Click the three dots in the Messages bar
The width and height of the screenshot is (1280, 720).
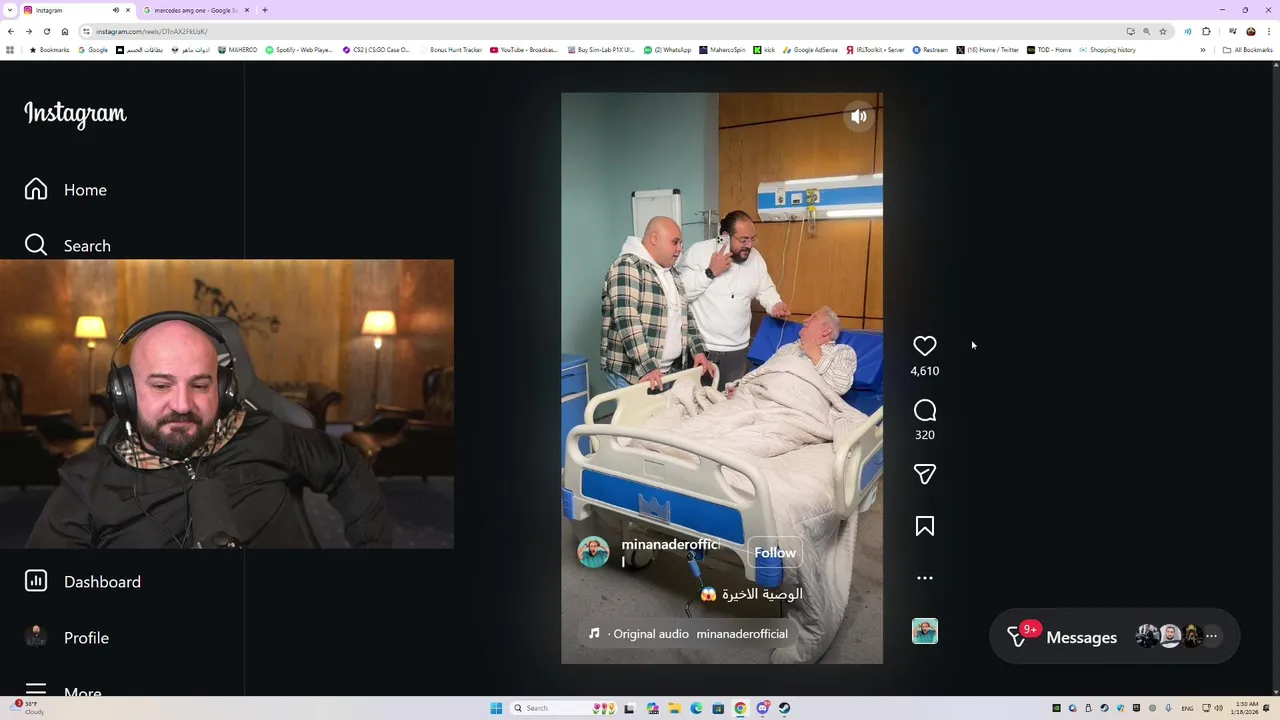[x=1211, y=636]
